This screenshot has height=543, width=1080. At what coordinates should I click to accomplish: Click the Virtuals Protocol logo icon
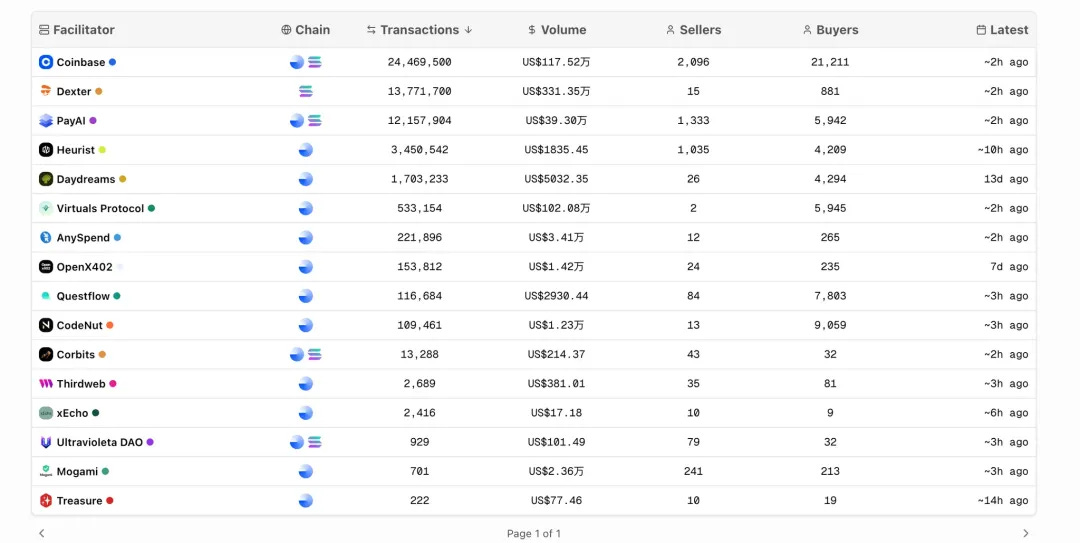pos(45,208)
